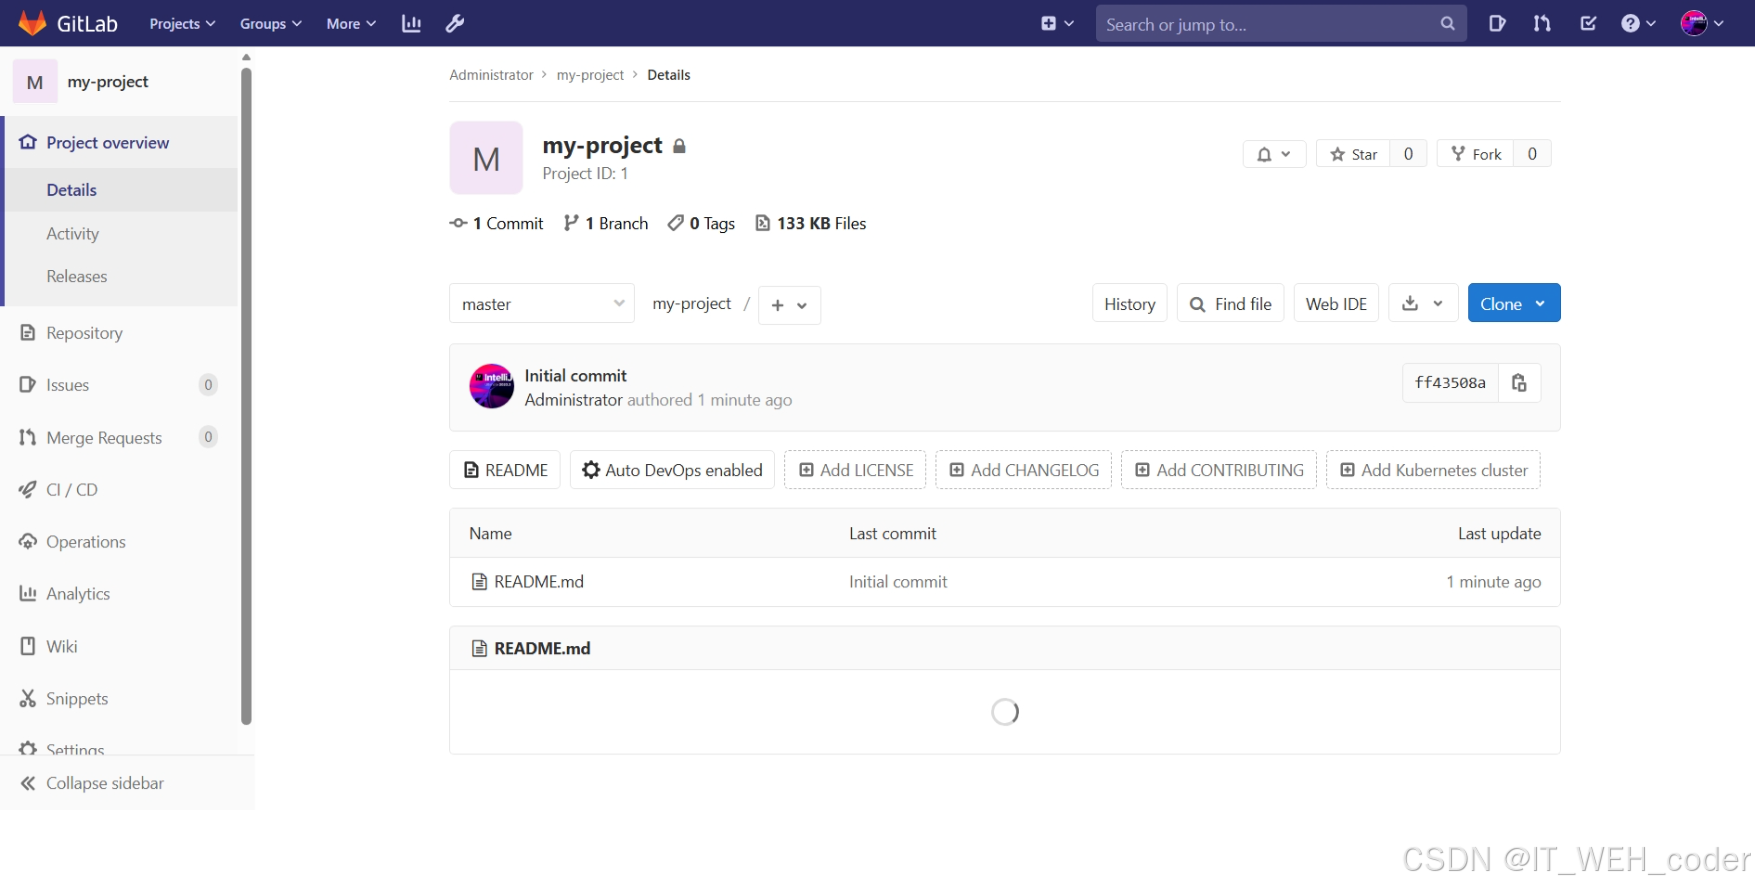The height and width of the screenshot is (889, 1755).
Task: Open the 1 Commit stat link
Action: 497,224
